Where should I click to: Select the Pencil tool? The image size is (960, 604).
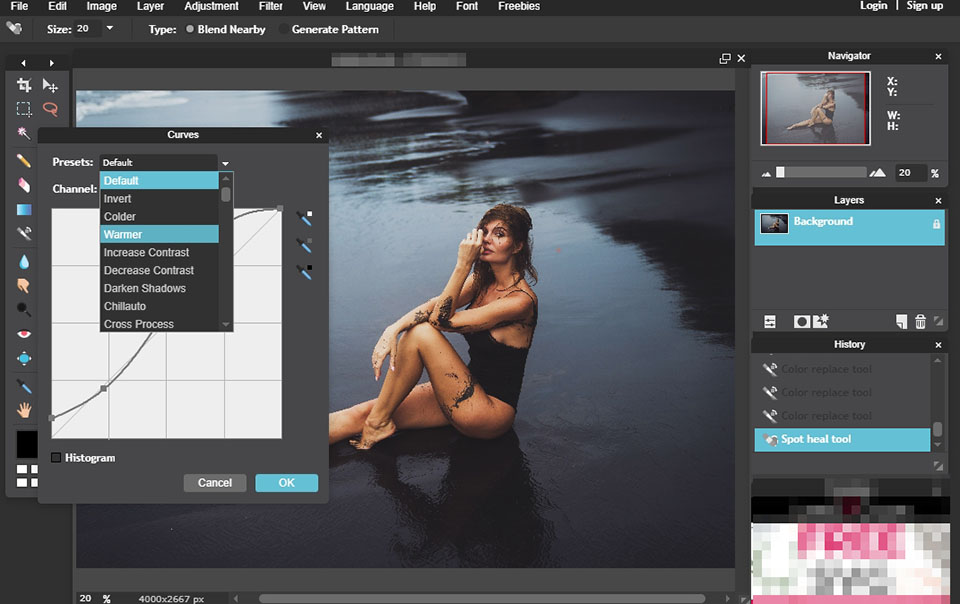24,161
